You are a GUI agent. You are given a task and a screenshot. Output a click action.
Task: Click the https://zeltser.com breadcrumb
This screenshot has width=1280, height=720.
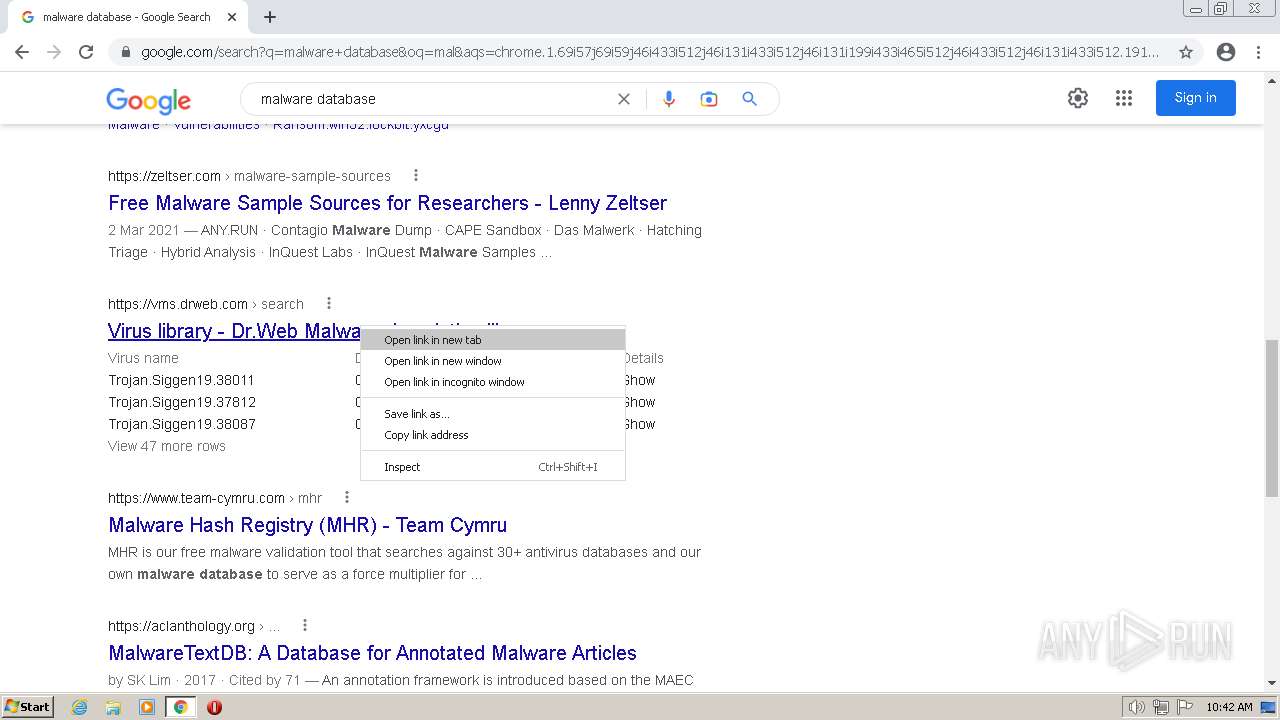[164, 176]
